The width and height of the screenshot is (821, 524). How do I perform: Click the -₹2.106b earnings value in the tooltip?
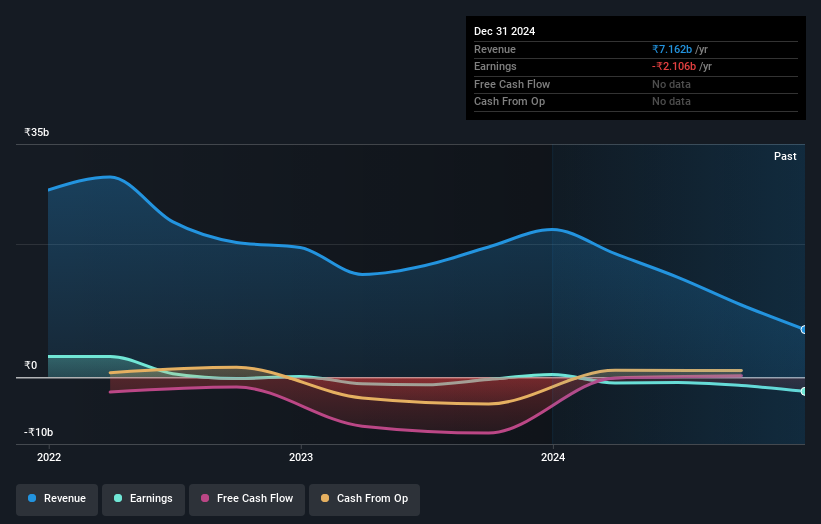(x=674, y=66)
